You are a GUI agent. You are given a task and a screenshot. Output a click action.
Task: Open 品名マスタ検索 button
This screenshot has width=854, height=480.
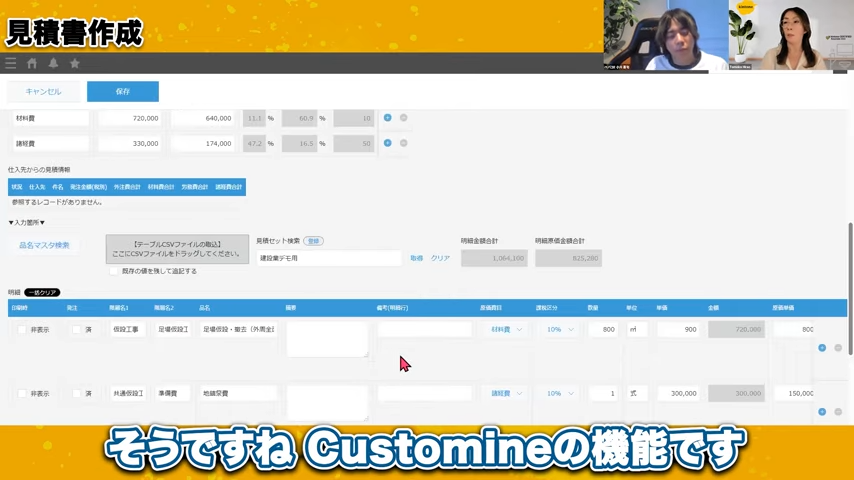click(x=44, y=245)
